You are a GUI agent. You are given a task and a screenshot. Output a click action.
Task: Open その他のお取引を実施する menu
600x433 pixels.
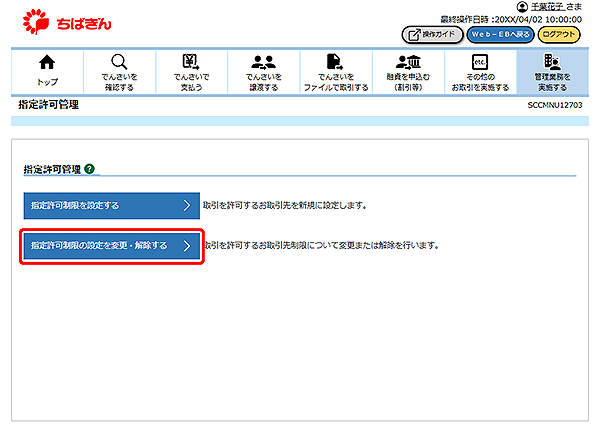pos(480,72)
